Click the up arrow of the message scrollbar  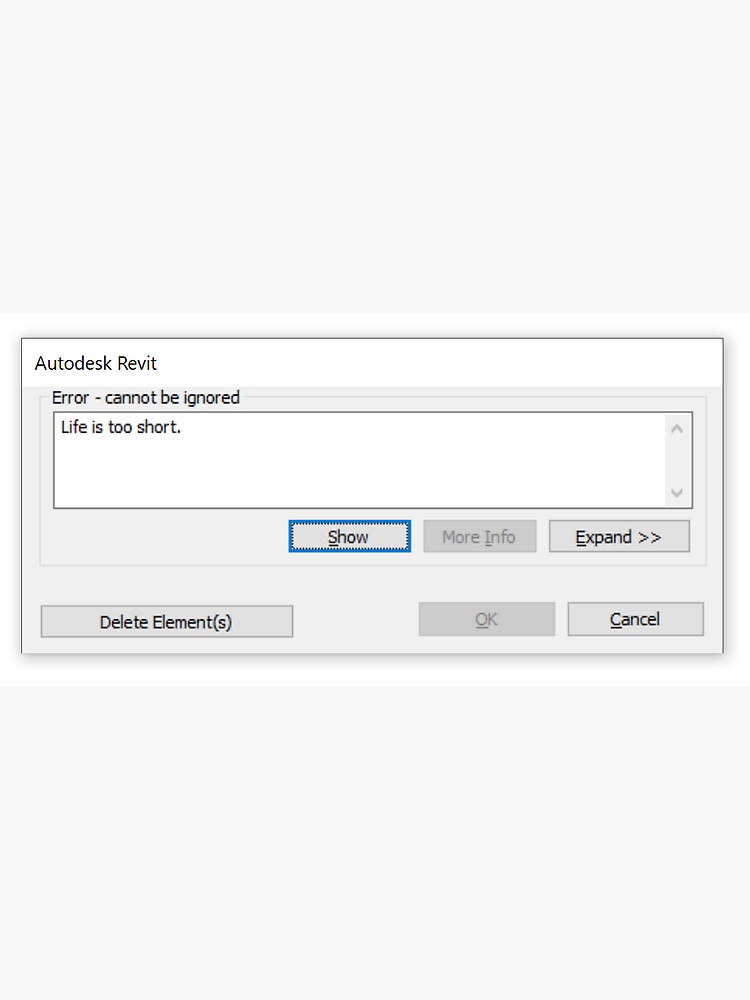(677, 429)
